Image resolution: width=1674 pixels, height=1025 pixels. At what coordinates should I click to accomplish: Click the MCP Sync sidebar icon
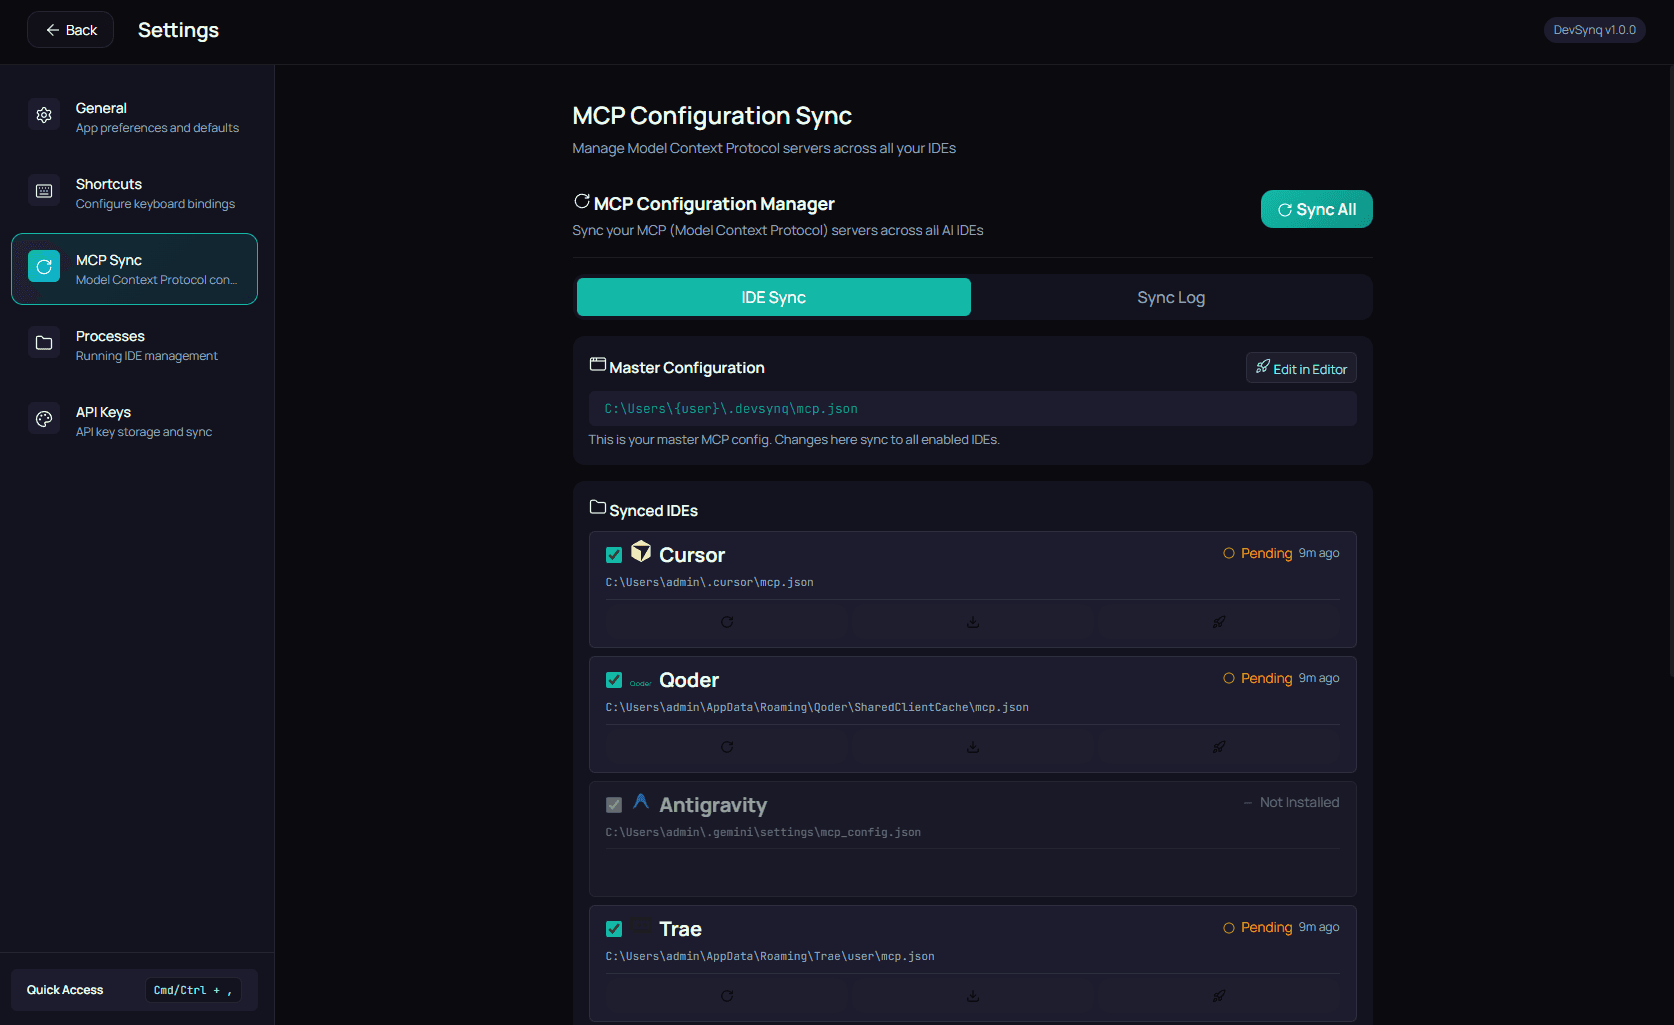tap(44, 267)
